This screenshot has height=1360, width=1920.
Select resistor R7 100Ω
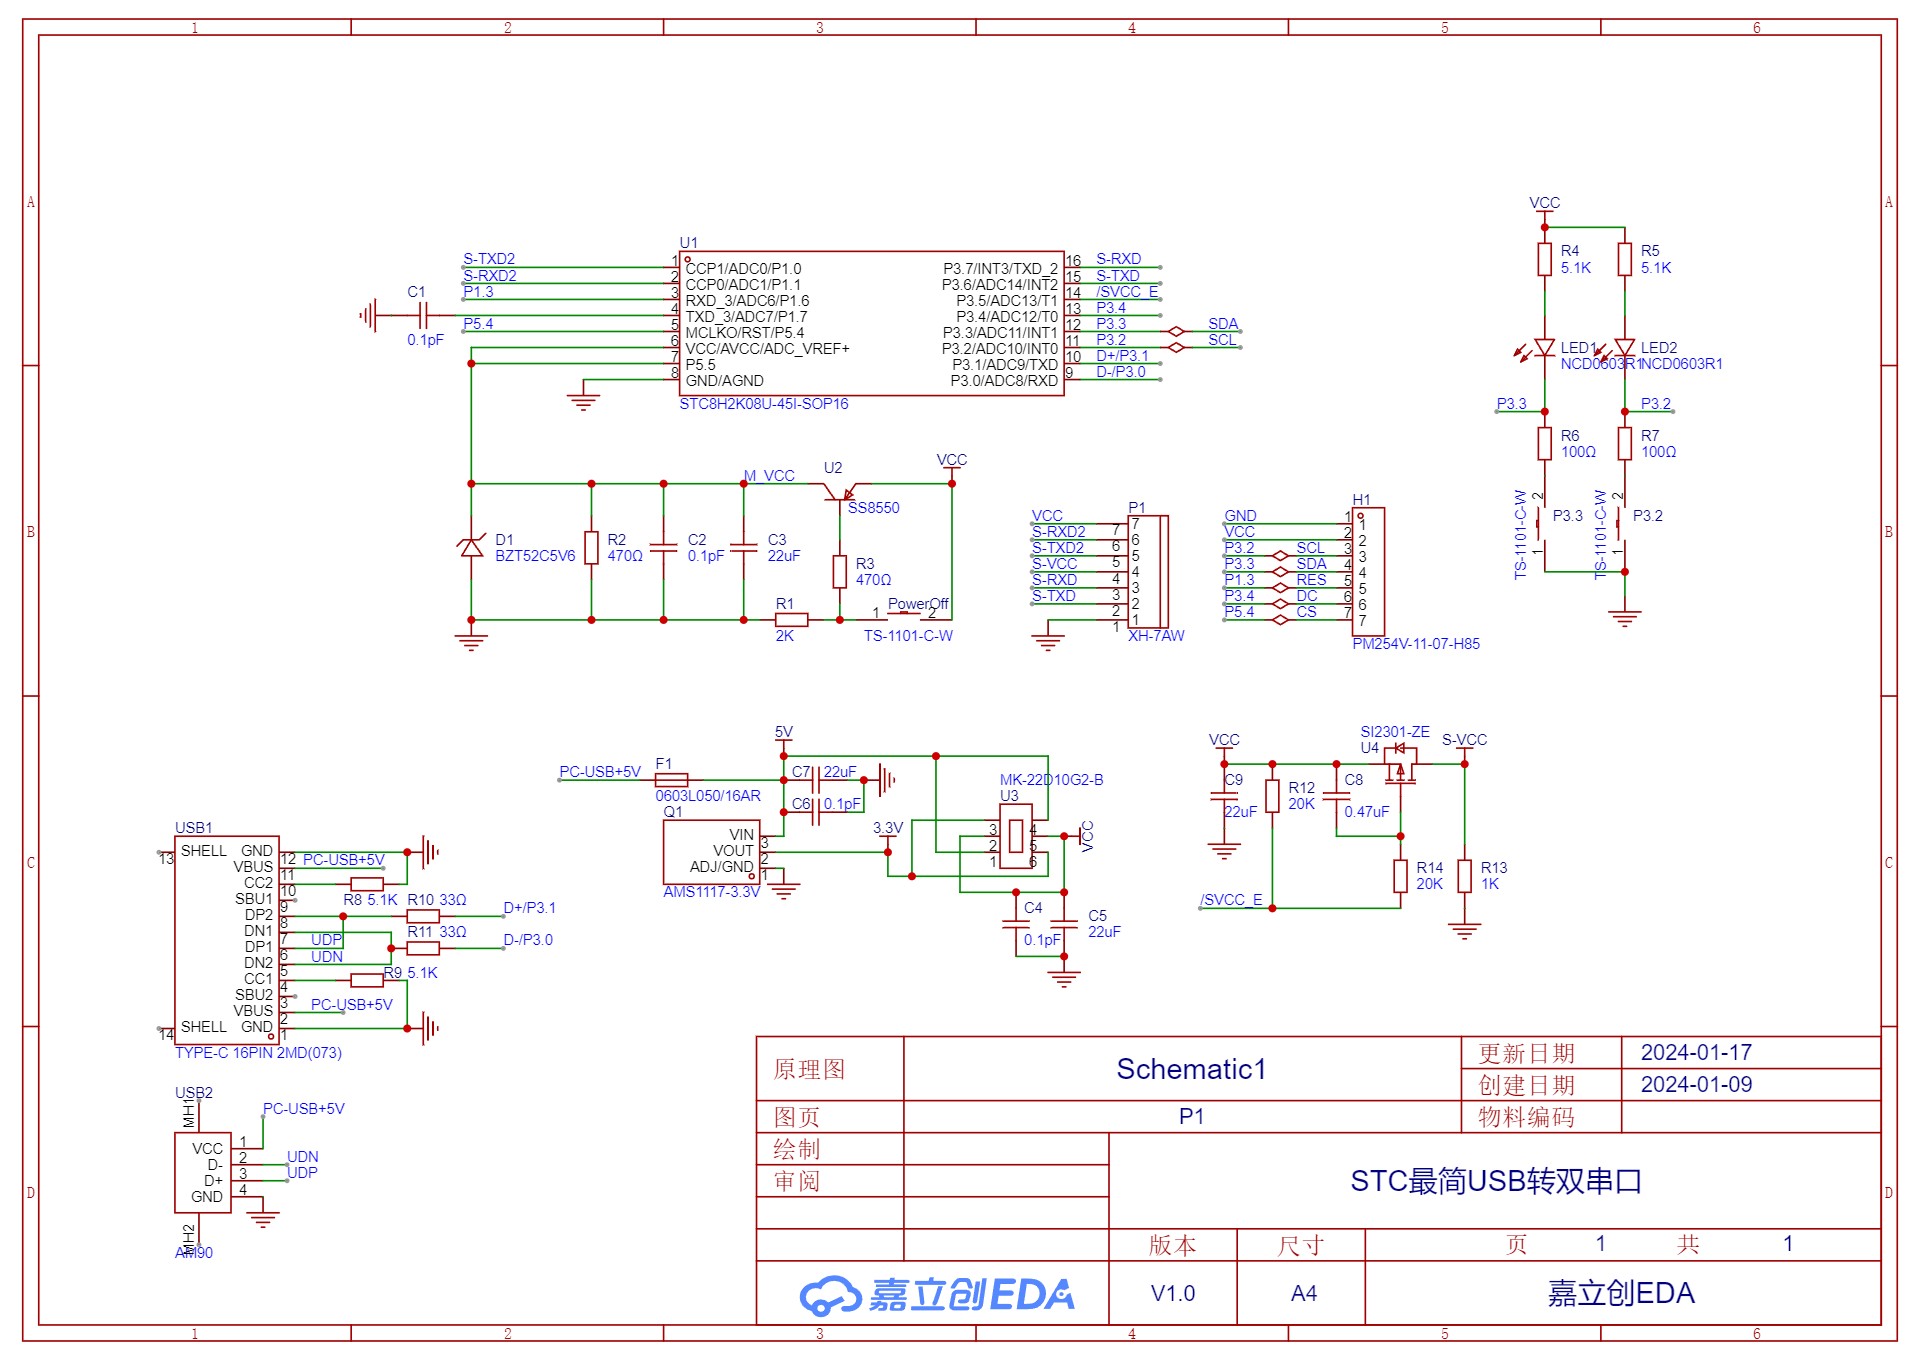tap(1624, 444)
